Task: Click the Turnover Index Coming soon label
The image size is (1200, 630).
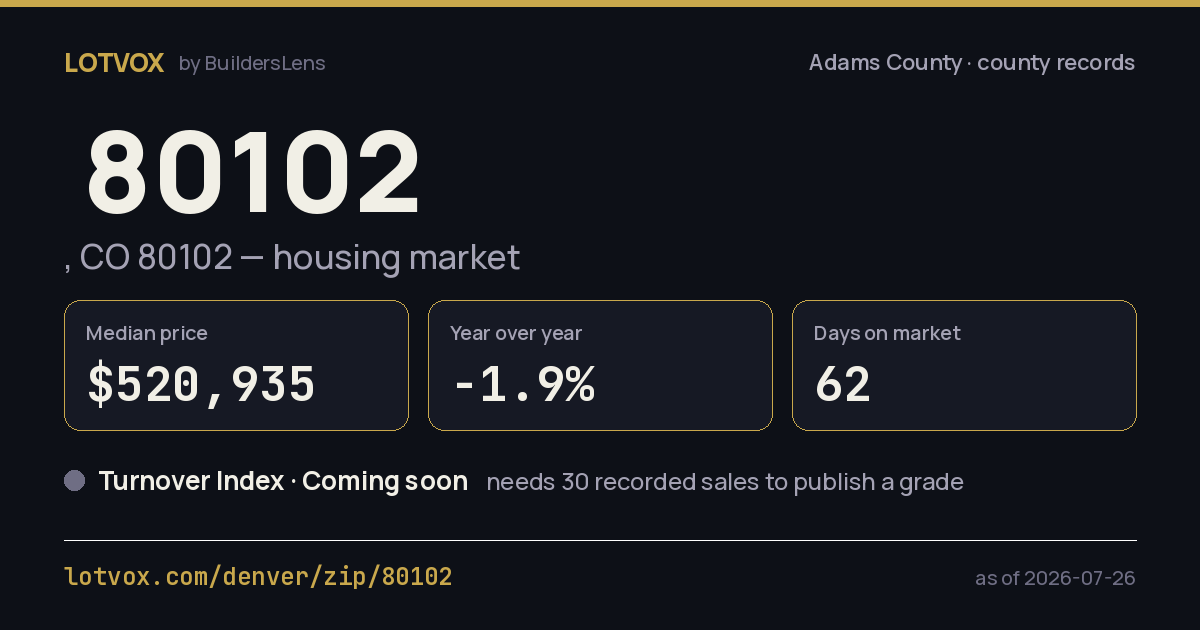Action: [x=283, y=481]
